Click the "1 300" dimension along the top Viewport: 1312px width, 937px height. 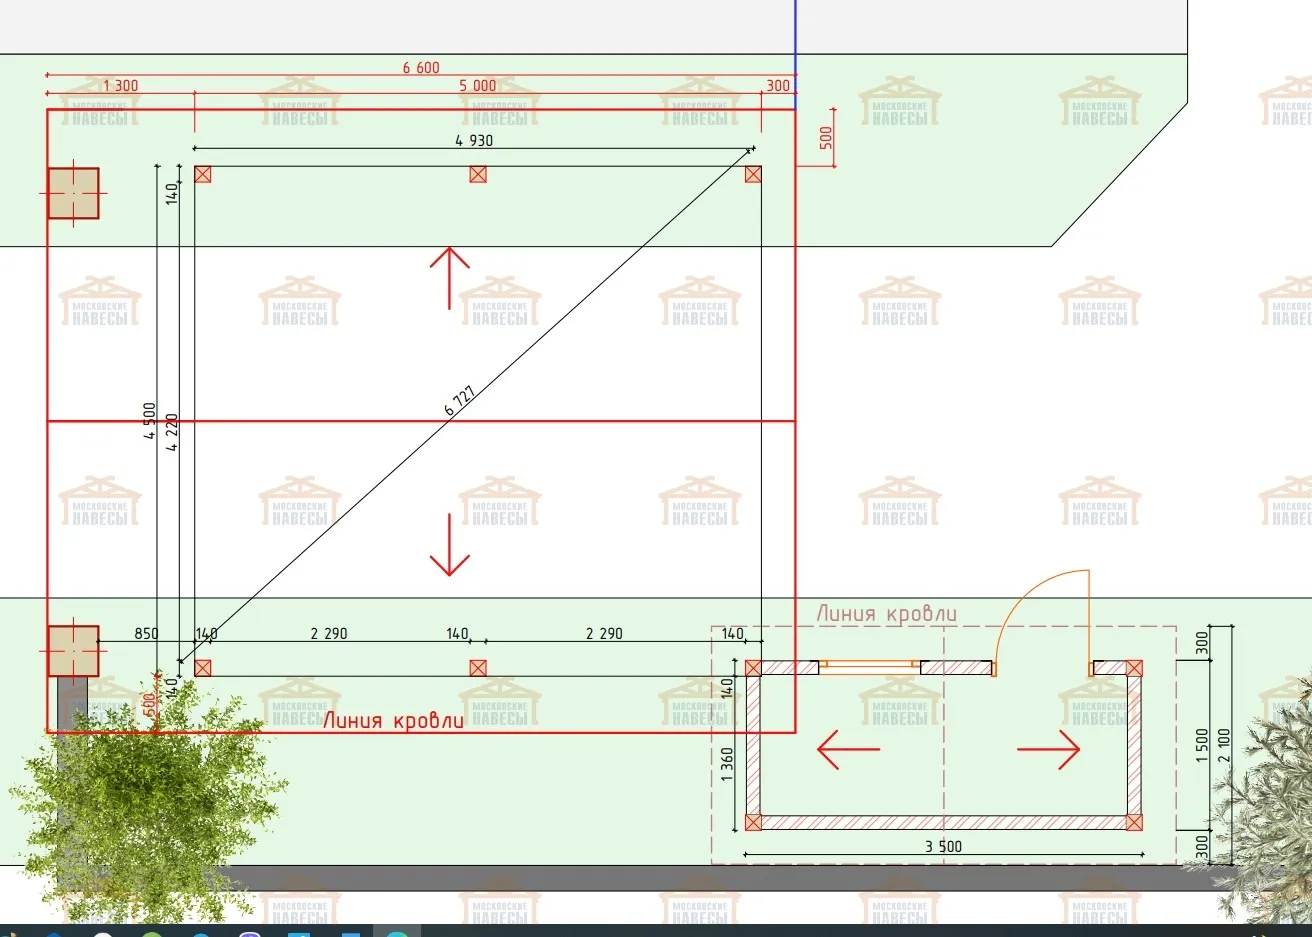(120, 86)
